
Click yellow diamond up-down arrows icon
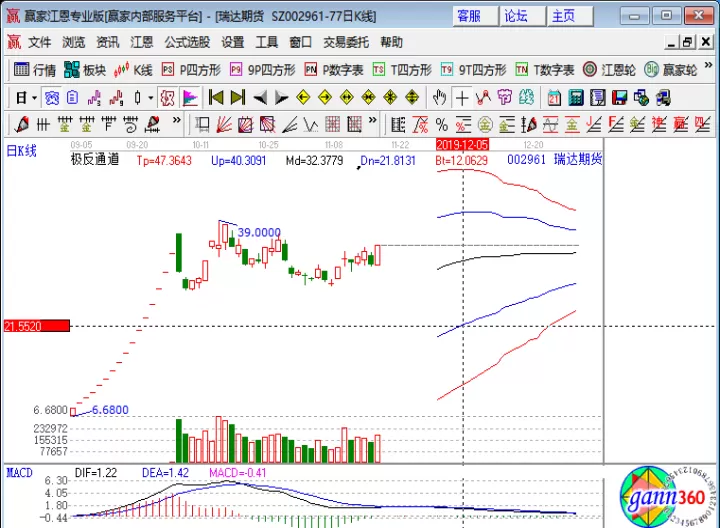[412, 97]
